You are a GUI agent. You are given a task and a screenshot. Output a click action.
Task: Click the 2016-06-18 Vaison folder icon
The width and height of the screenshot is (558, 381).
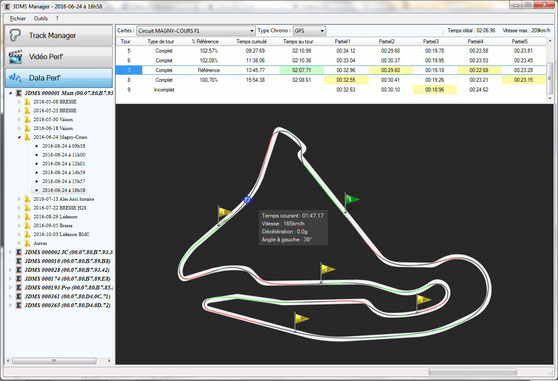point(27,128)
